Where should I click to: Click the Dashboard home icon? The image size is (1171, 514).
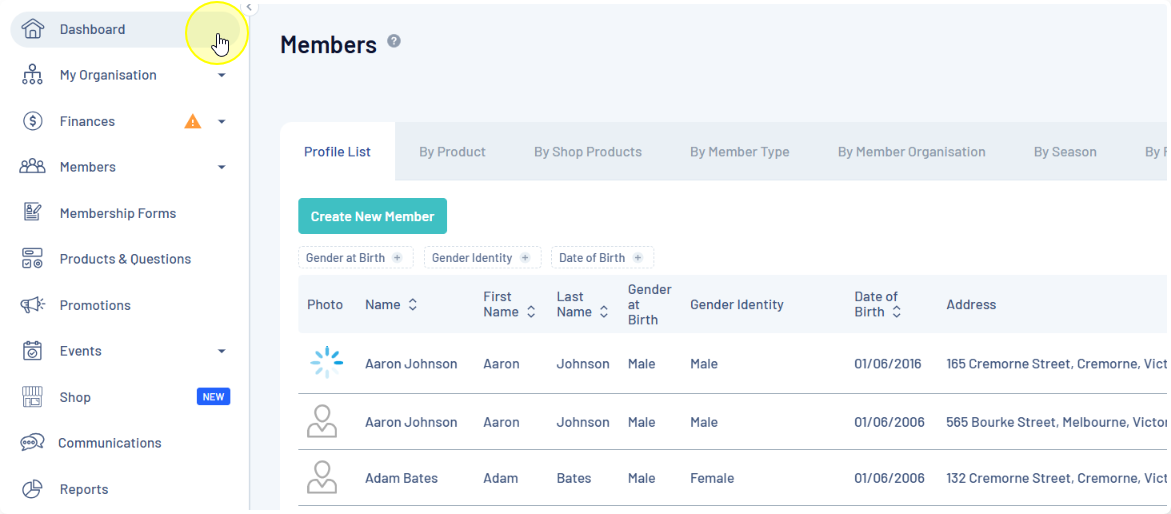(33, 29)
